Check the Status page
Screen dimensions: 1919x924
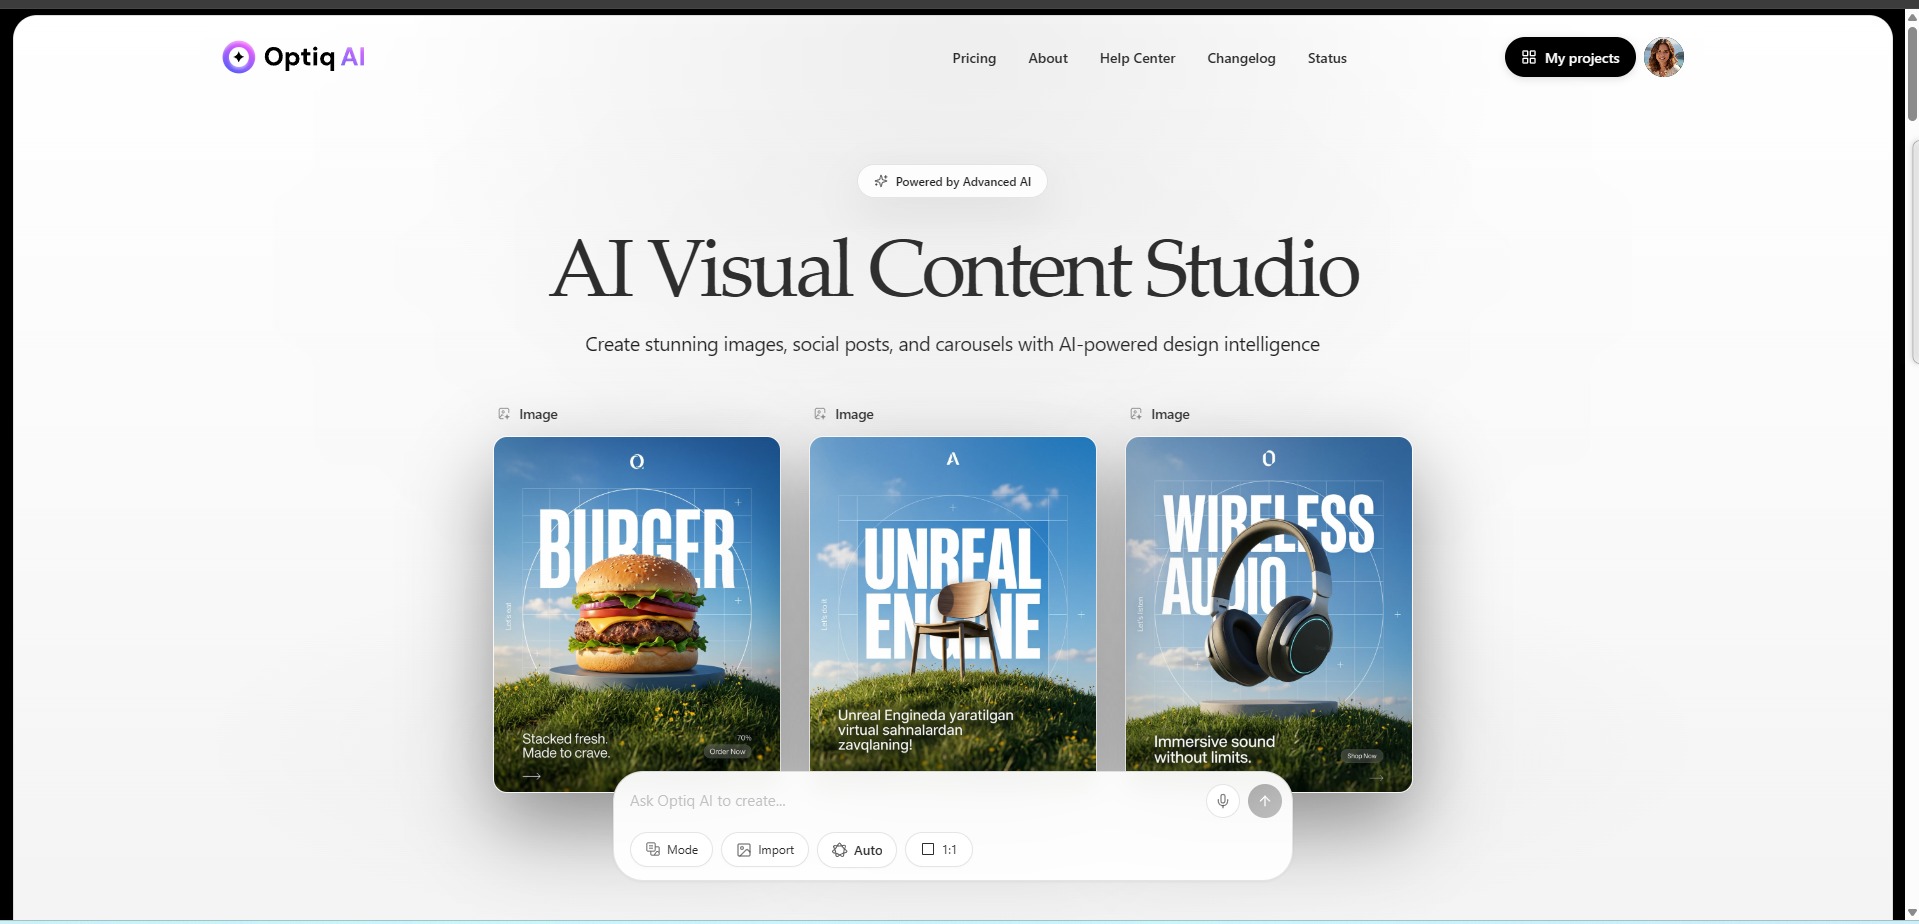(x=1327, y=58)
